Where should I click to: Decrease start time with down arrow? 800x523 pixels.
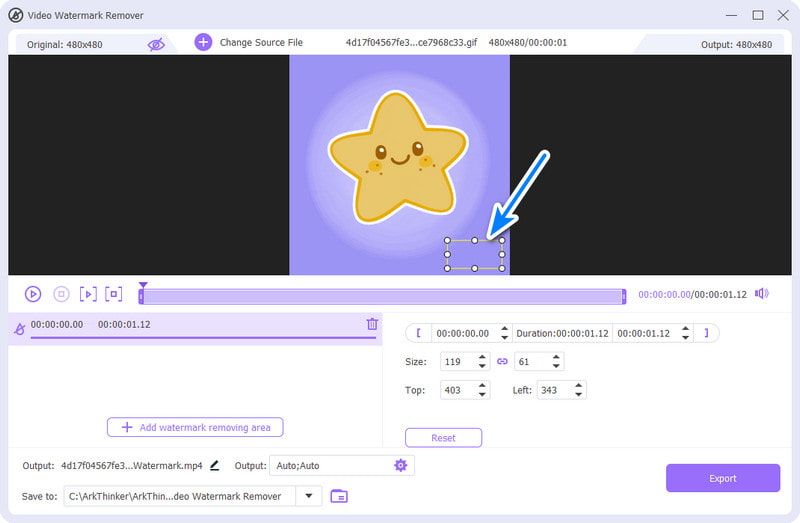[505, 338]
